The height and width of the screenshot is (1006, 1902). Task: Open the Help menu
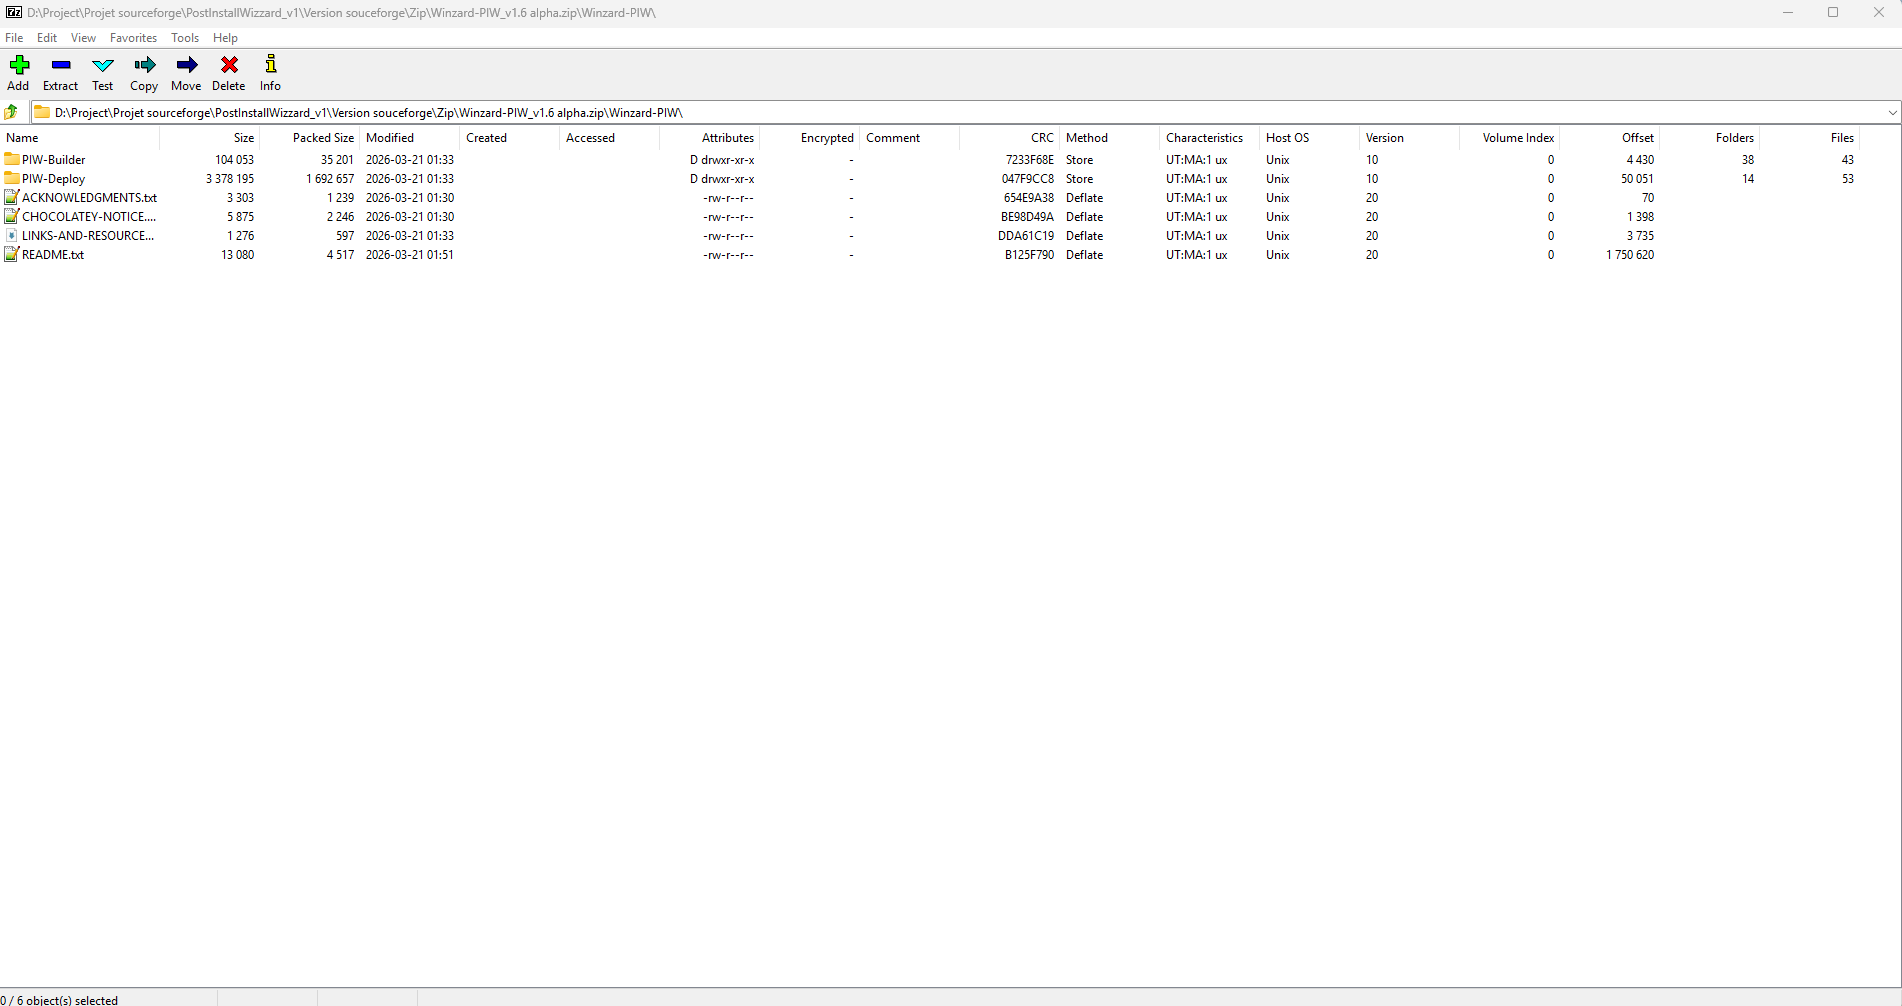point(226,38)
